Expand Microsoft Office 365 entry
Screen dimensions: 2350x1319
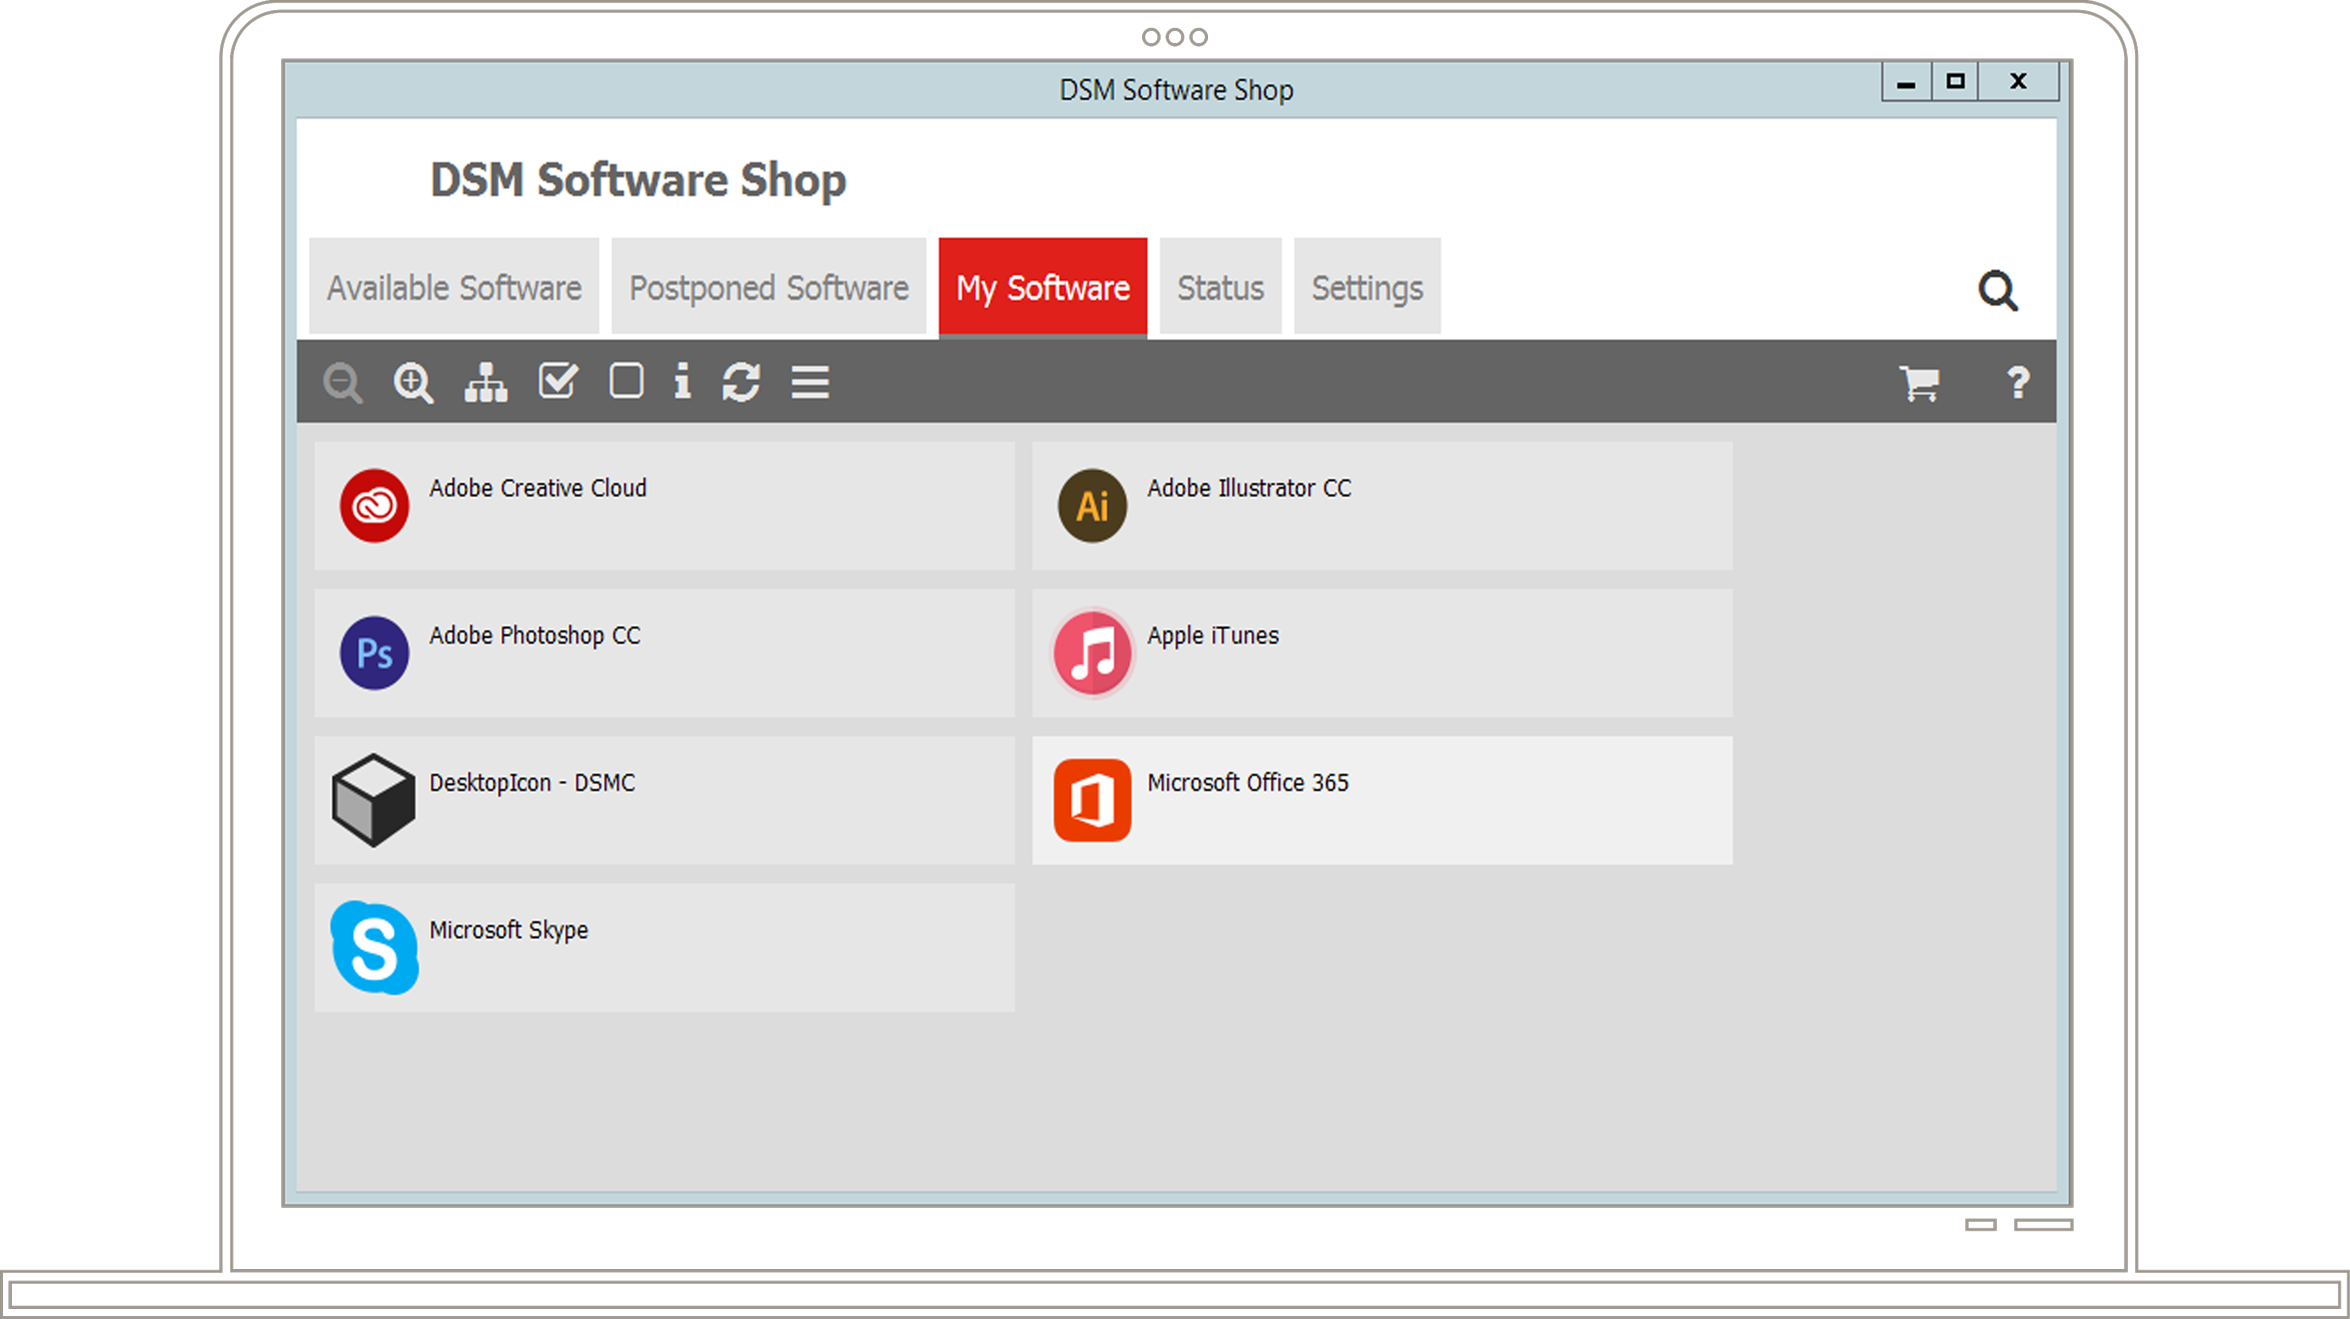(1380, 798)
